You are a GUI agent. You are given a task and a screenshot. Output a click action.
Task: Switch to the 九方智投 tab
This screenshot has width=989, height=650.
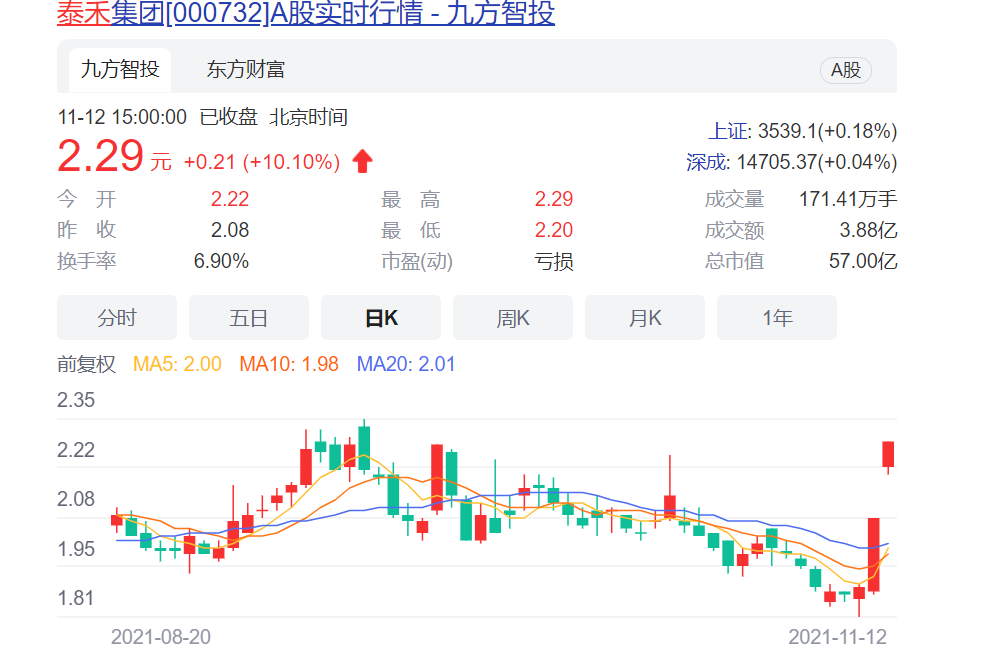click(x=120, y=69)
